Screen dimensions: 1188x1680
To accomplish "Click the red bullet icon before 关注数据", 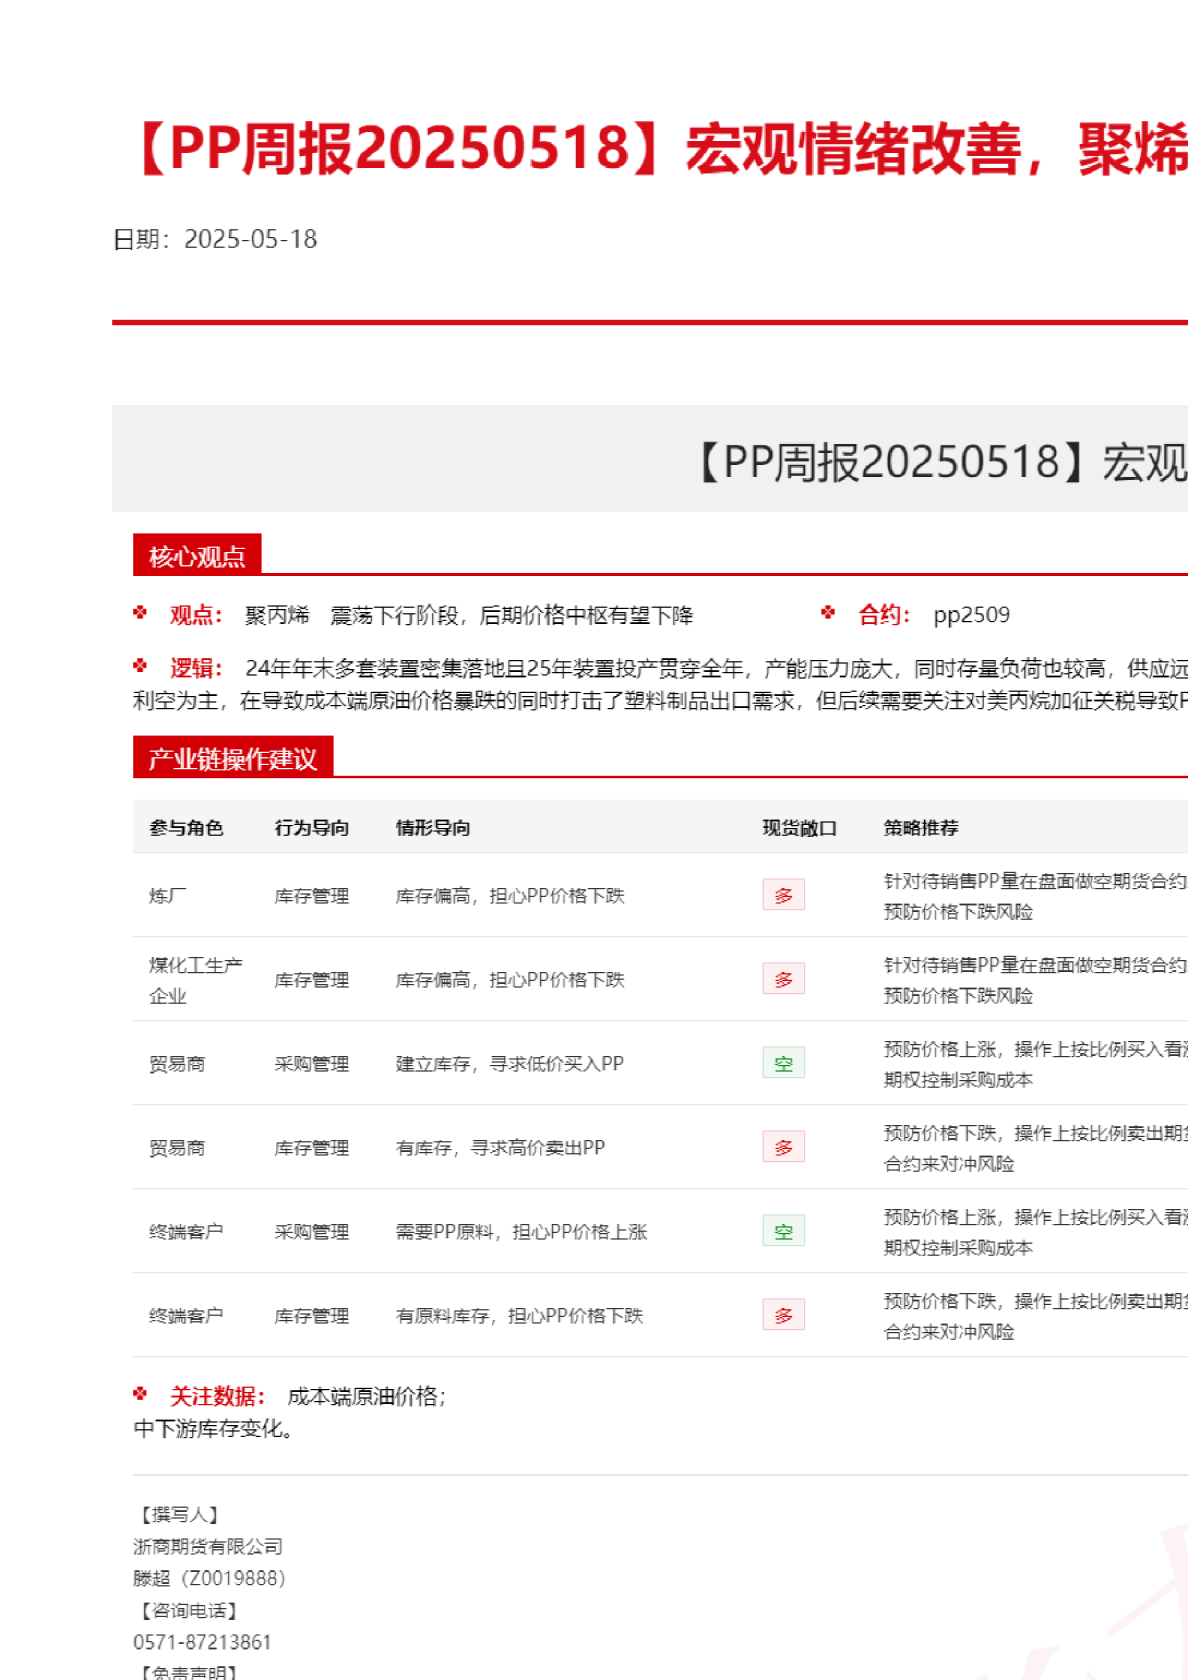I will point(140,1394).
